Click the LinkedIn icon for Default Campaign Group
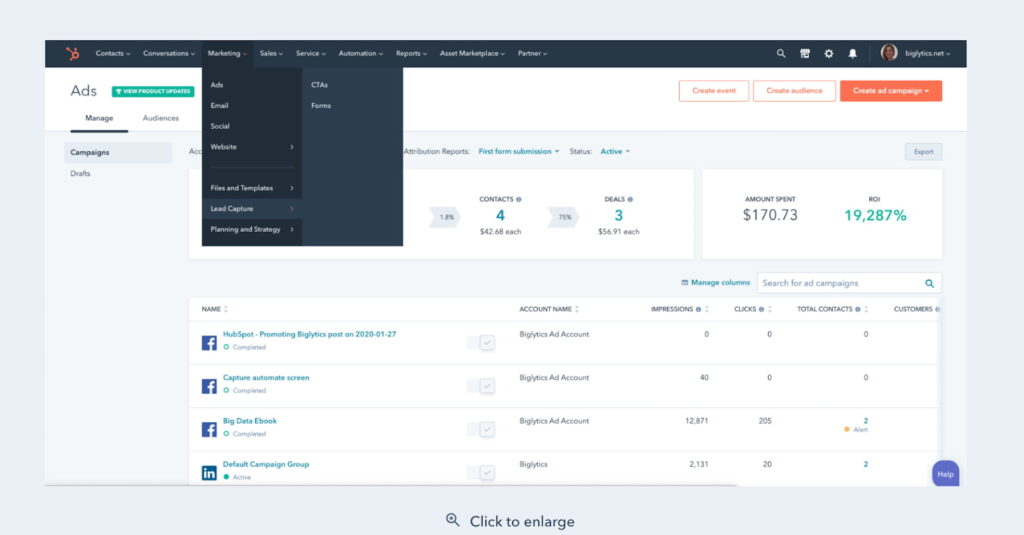 (209, 473)
